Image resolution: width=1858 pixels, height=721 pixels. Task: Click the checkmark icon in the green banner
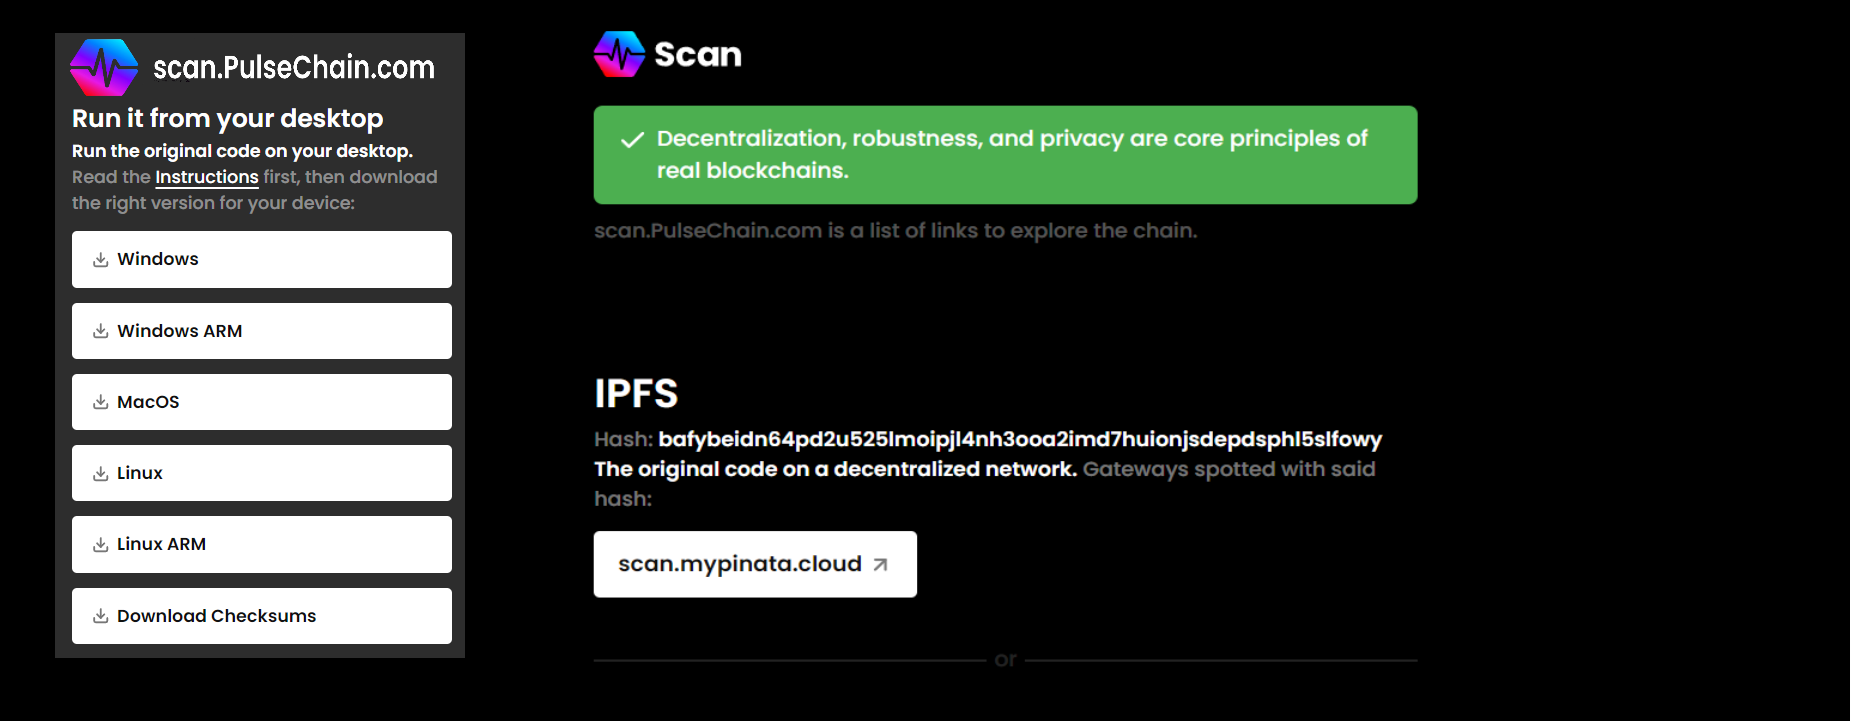(632, 140)
